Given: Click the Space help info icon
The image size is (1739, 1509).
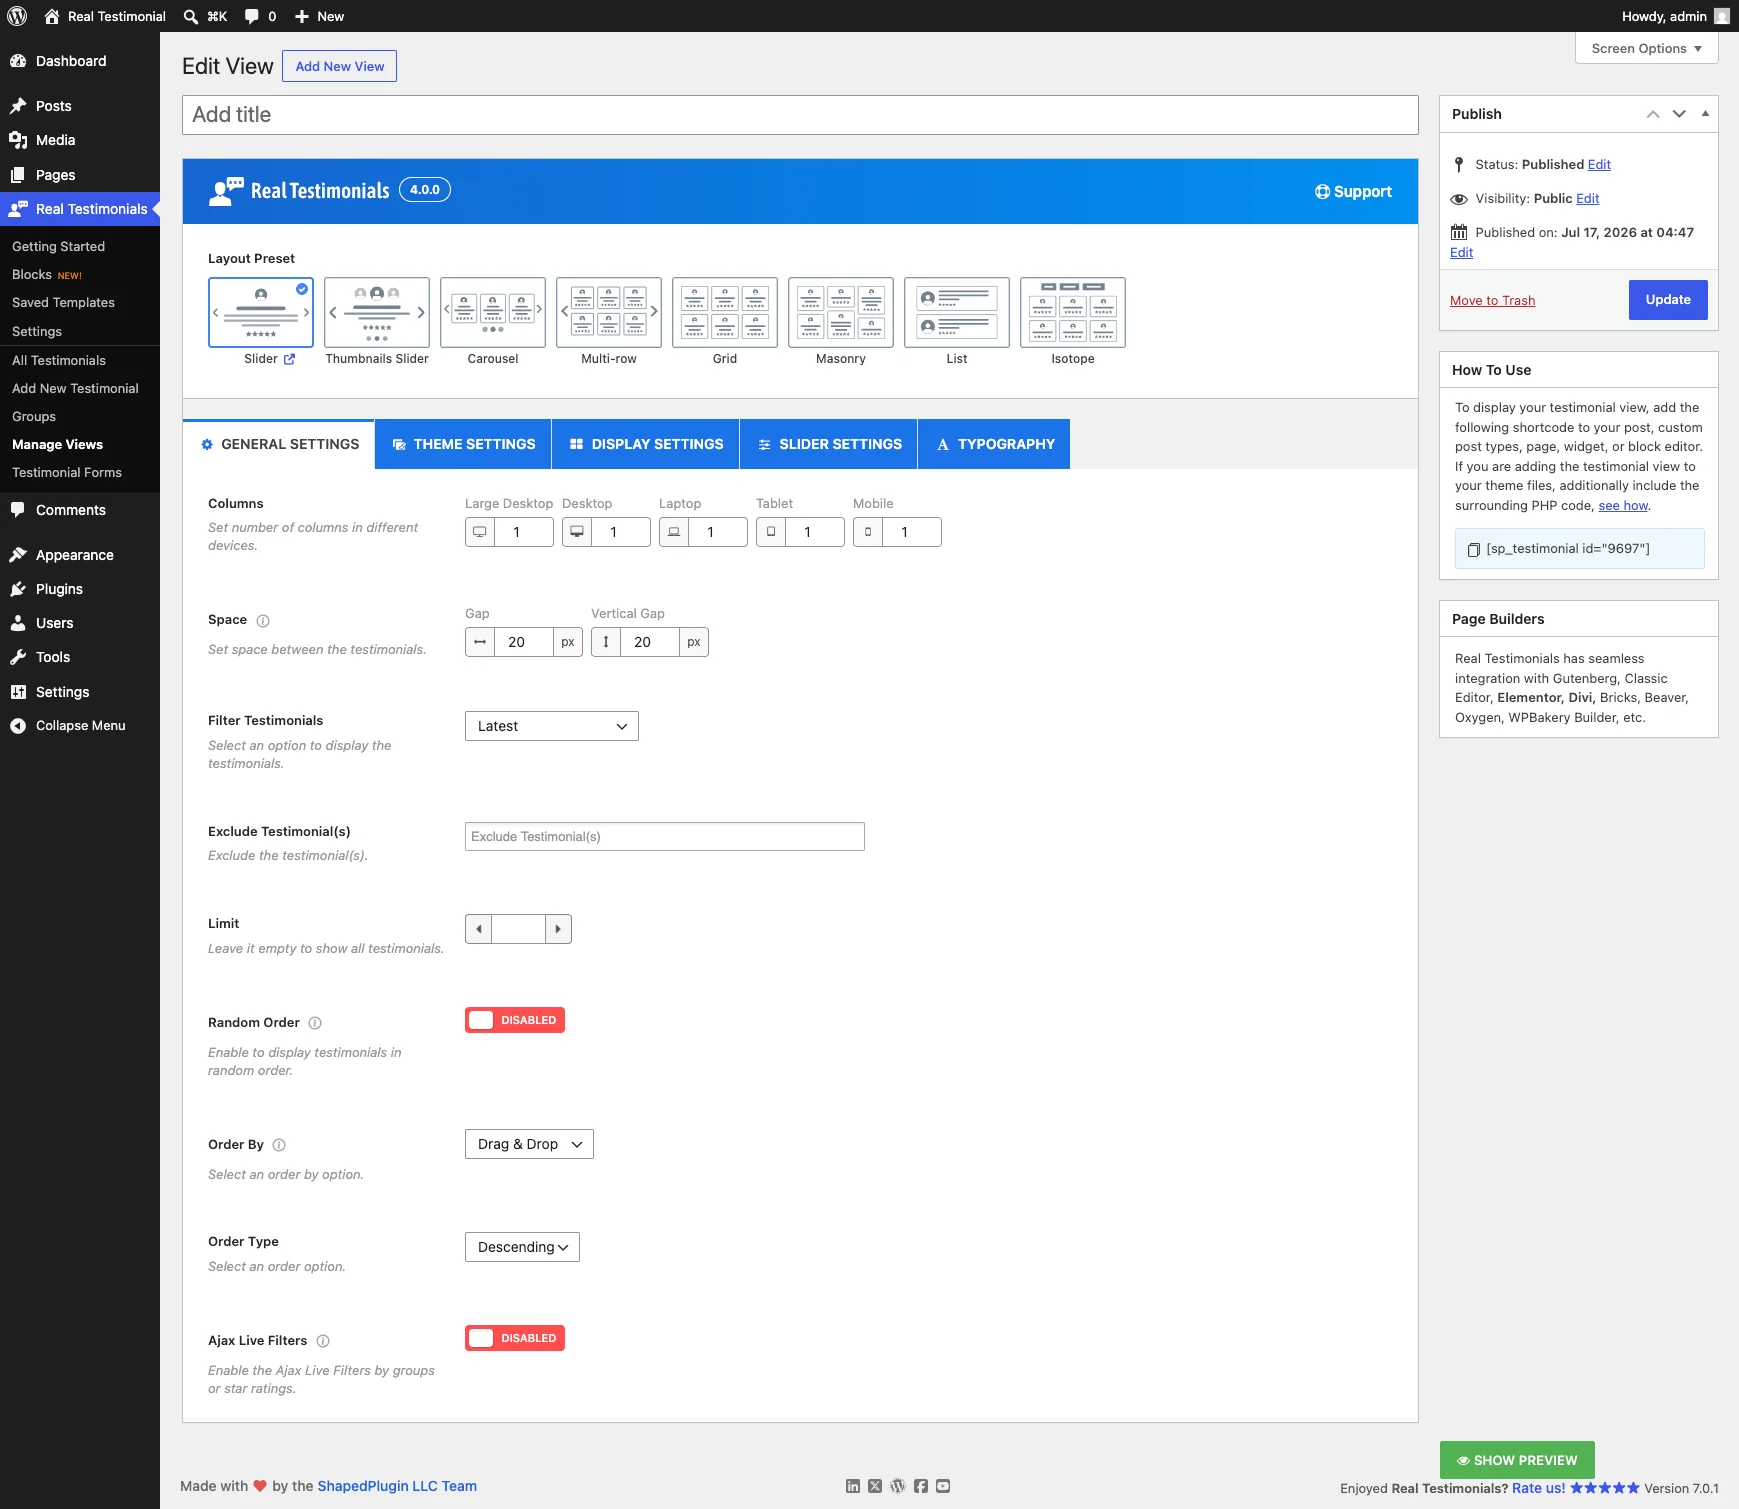Looking at the screenshot, I should (x=263, y=621).
